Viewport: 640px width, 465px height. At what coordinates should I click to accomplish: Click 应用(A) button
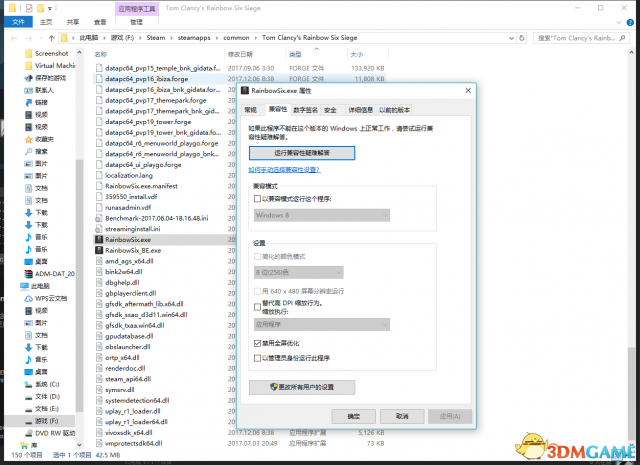(450, 416)
